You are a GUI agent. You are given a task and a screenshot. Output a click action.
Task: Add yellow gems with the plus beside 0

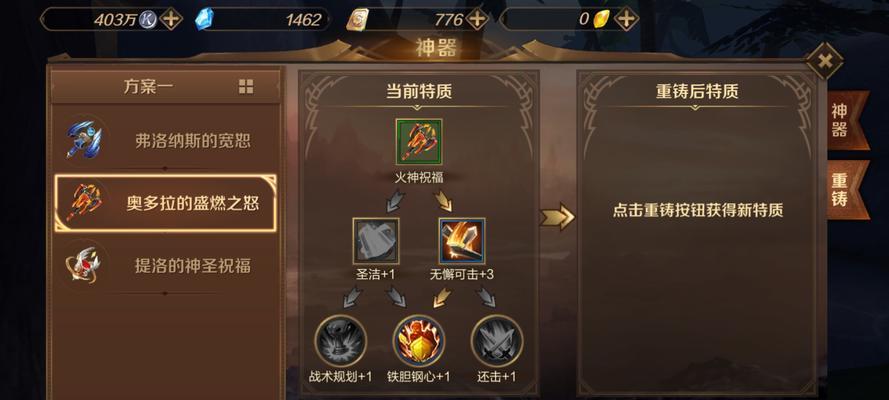pyautogui.click(x=626, y=19)
